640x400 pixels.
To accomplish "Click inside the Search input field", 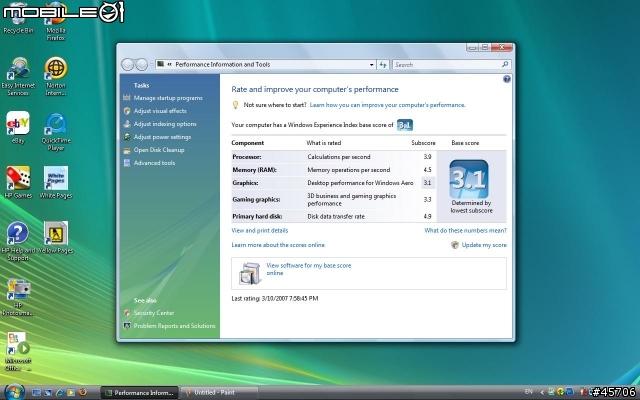I will pyautogui.click(x=447, y=64).
